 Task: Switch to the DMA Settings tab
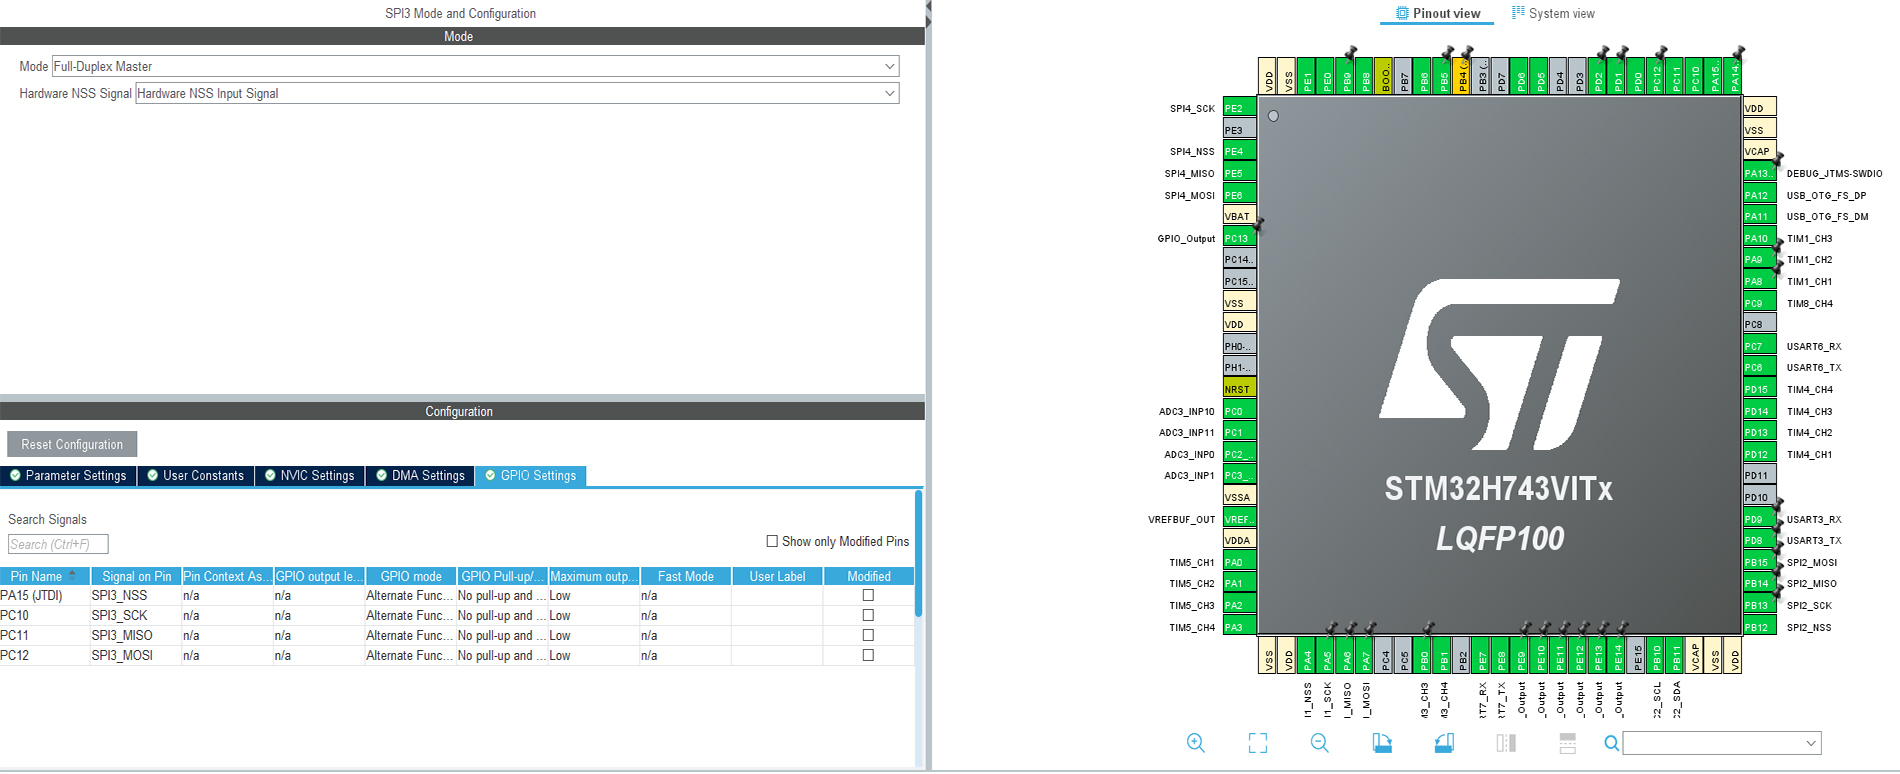(420, 476)
